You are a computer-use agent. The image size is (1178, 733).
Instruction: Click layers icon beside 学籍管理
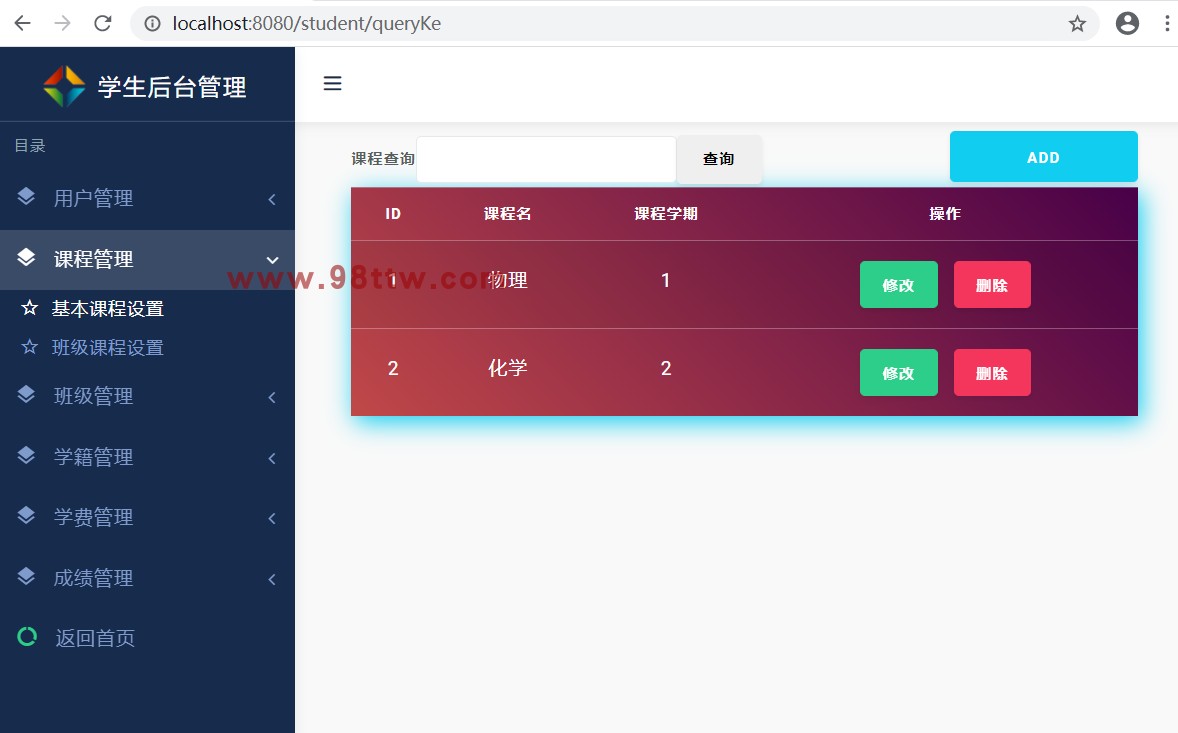pyautogui.click(x=26, y=455)
